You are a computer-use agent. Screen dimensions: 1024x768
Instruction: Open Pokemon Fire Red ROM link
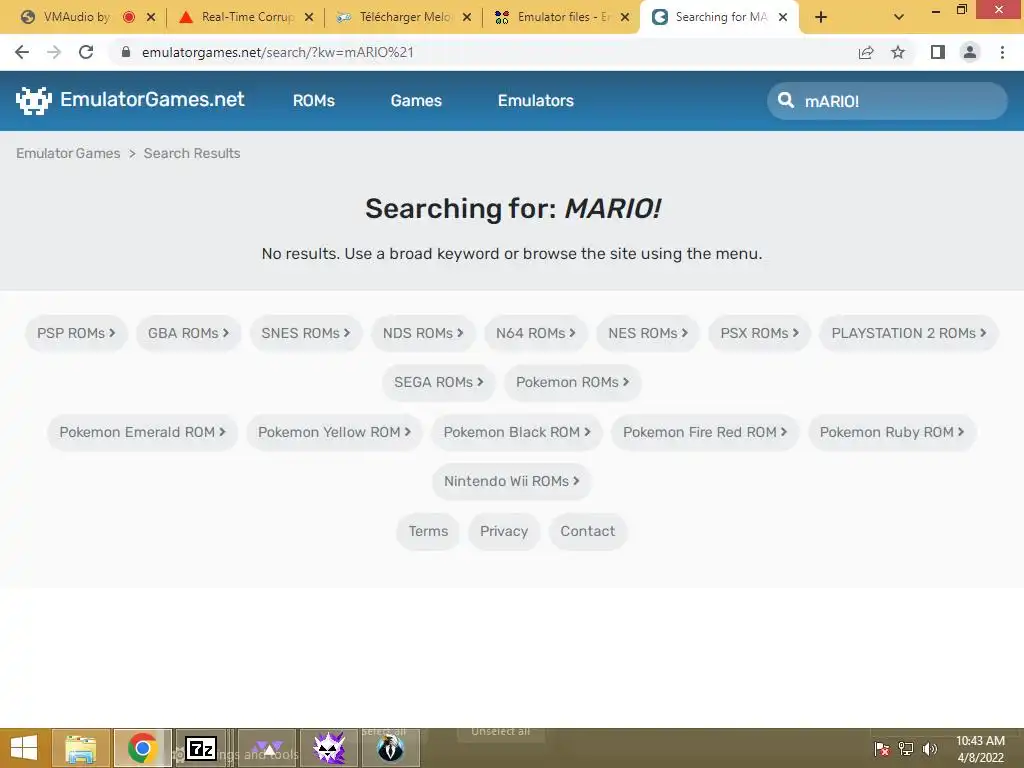(x=705, y=432)
